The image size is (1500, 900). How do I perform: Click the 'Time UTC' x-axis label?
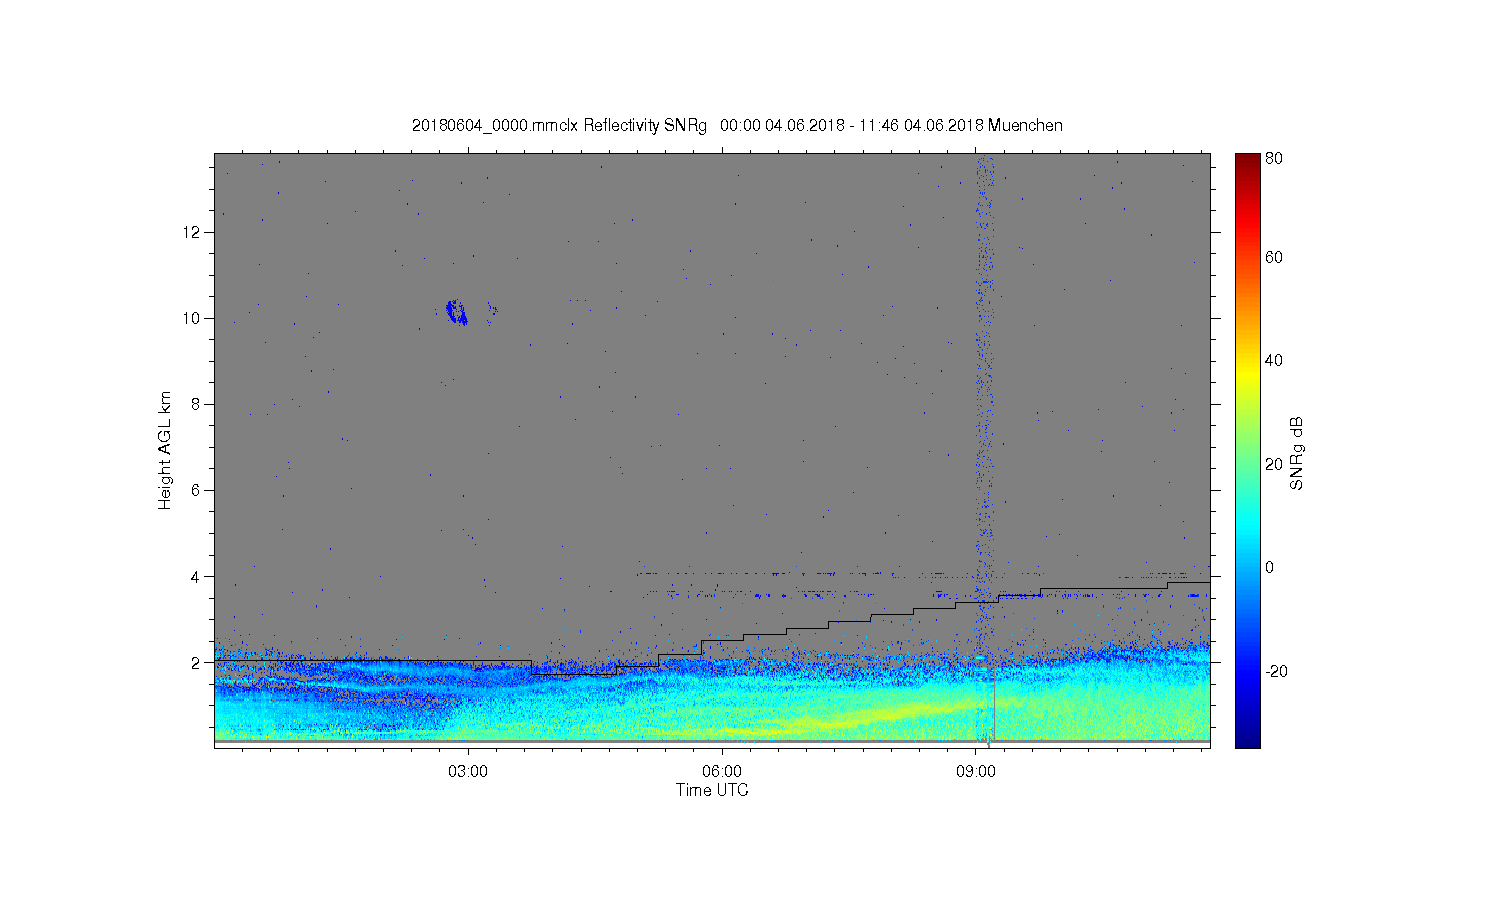tap(712, 790)
